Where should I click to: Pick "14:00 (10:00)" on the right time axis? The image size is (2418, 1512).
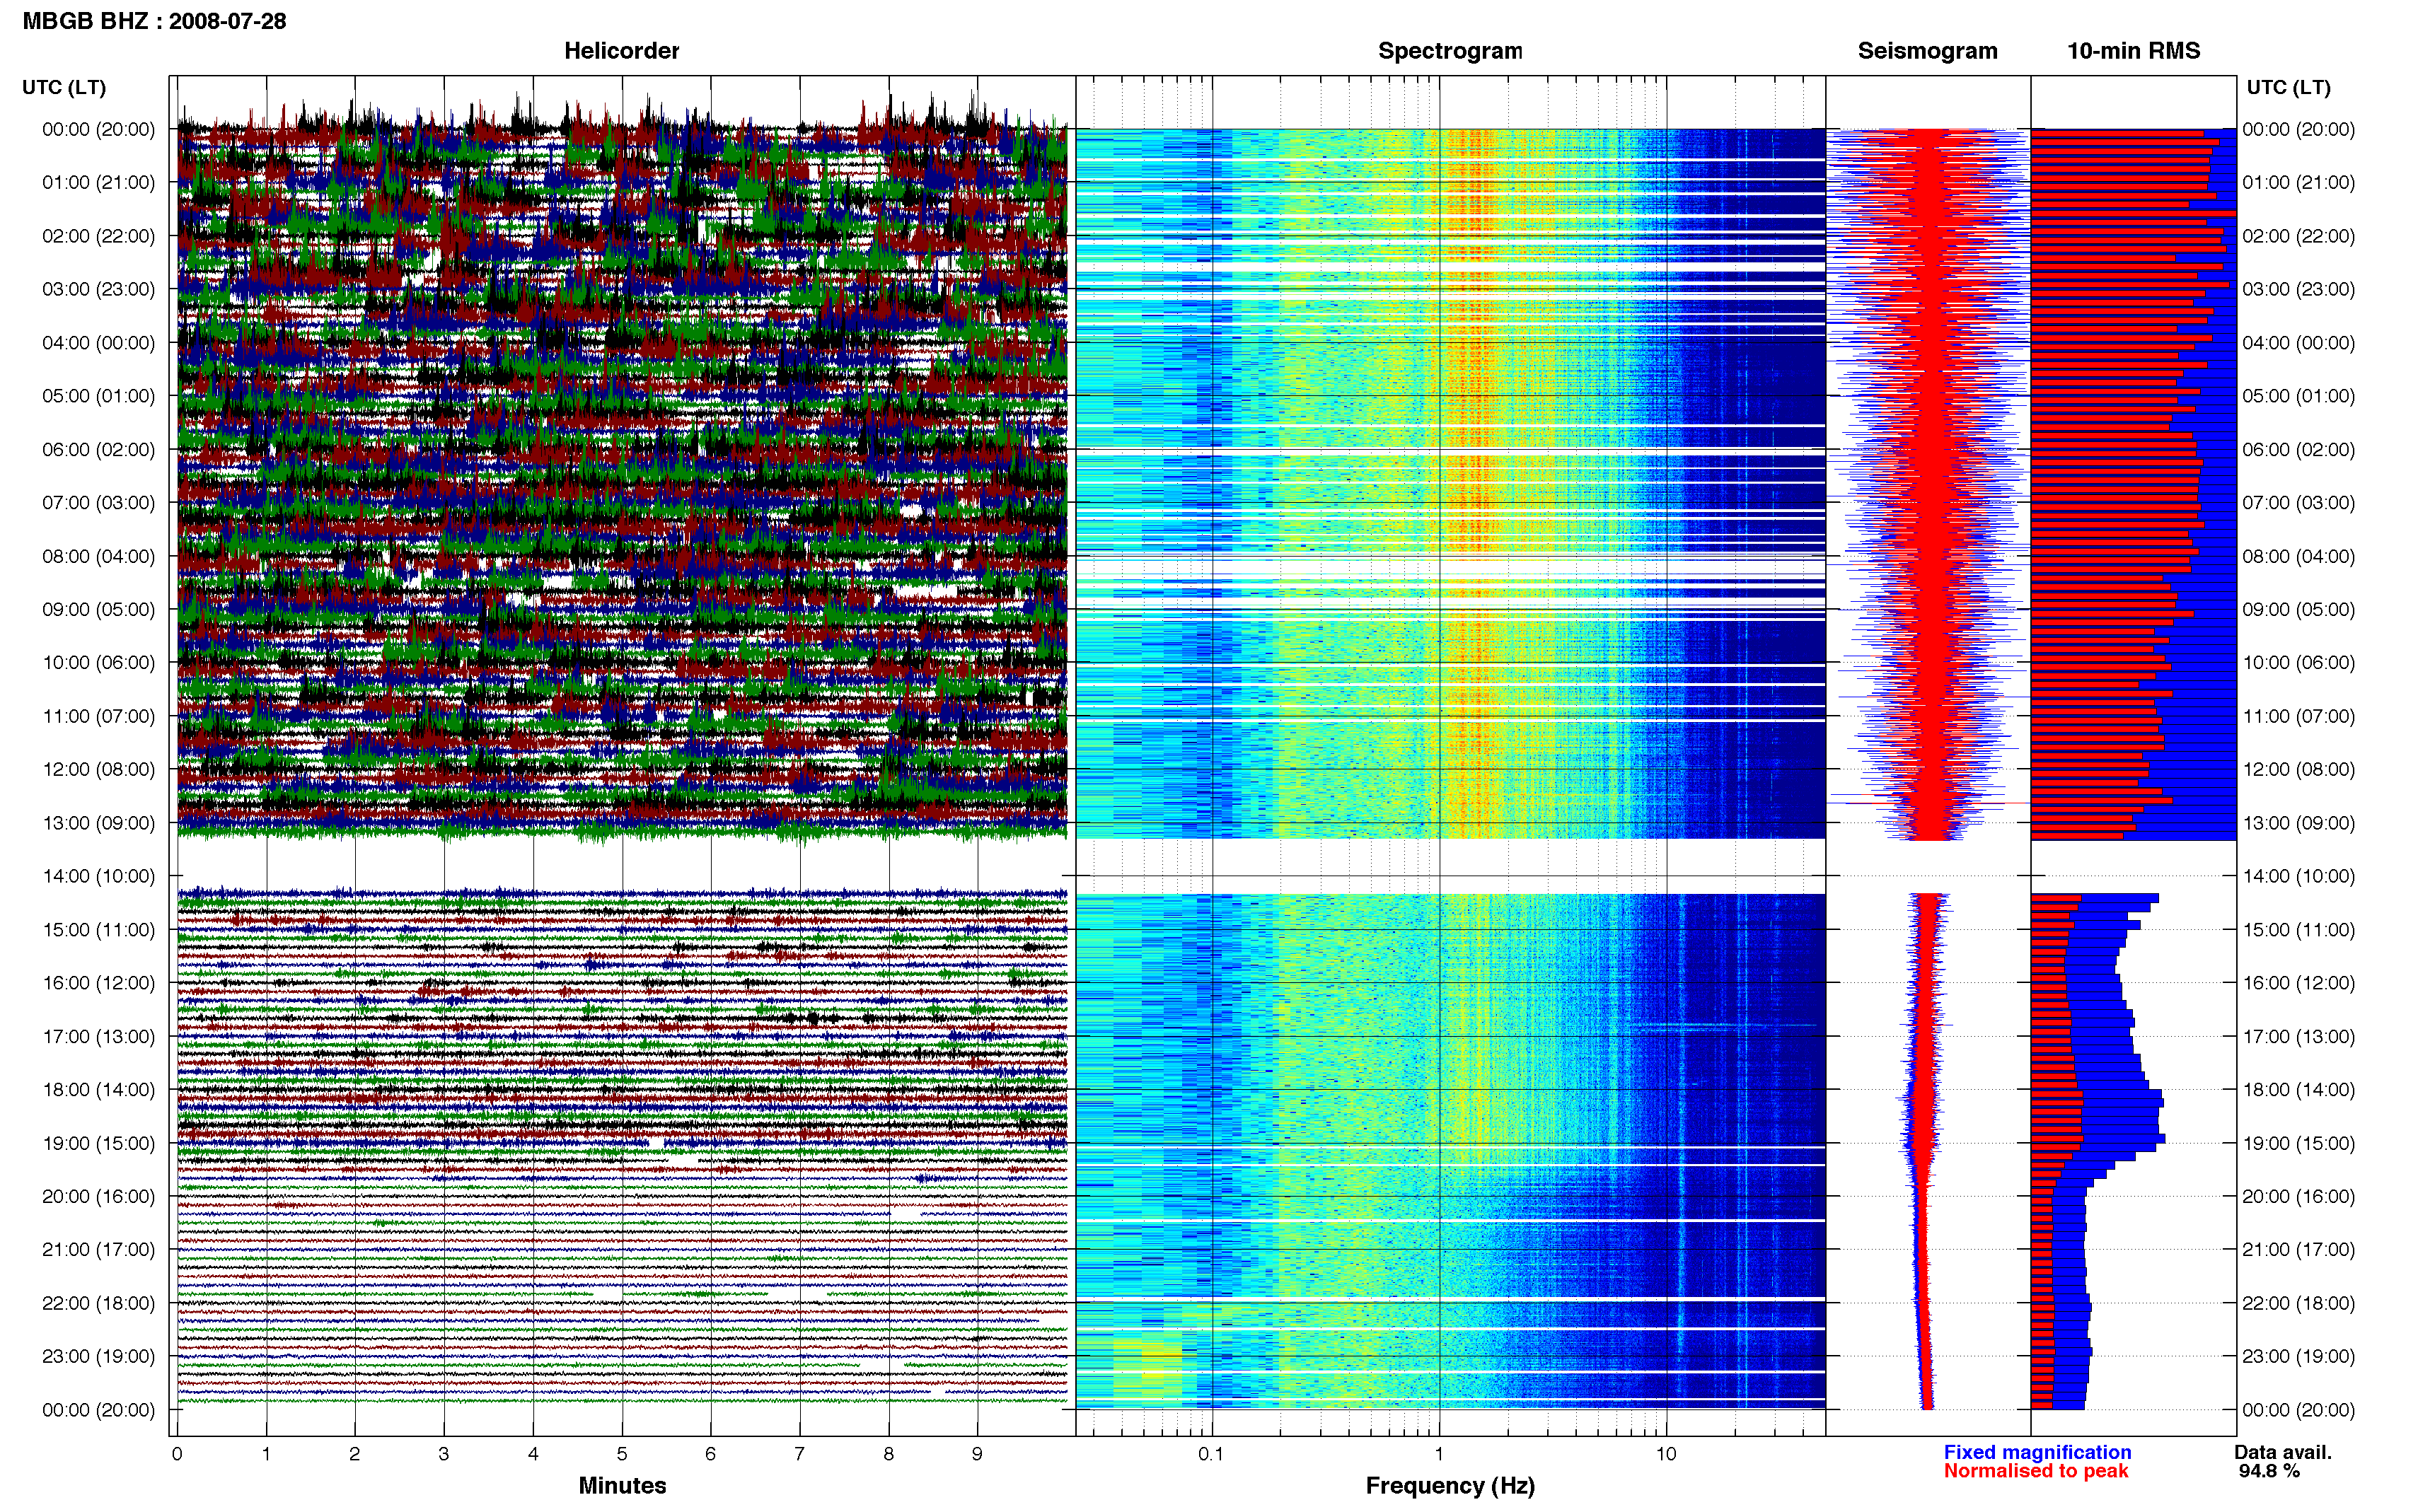(2298, 876)
